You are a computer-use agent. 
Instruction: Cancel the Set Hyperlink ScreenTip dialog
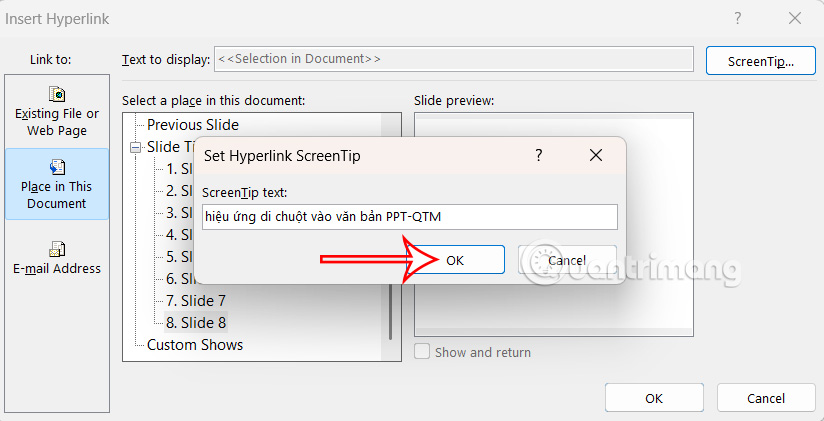[x=567, y=260]
